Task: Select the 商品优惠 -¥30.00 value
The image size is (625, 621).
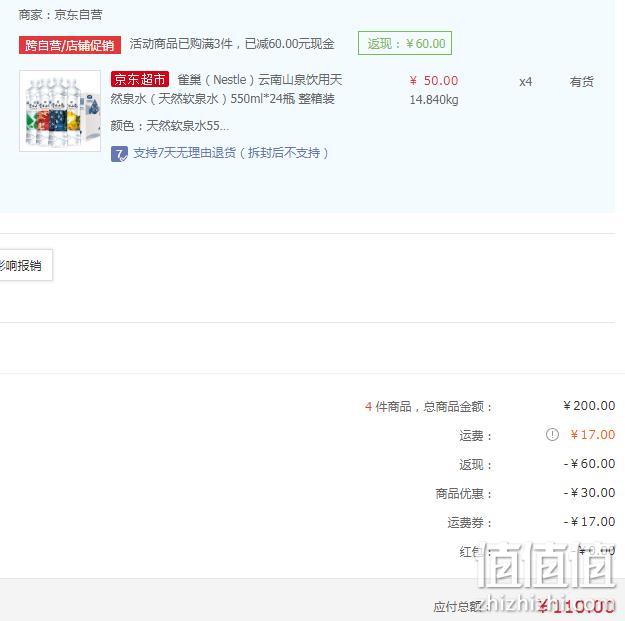Action: pos(589,493)
